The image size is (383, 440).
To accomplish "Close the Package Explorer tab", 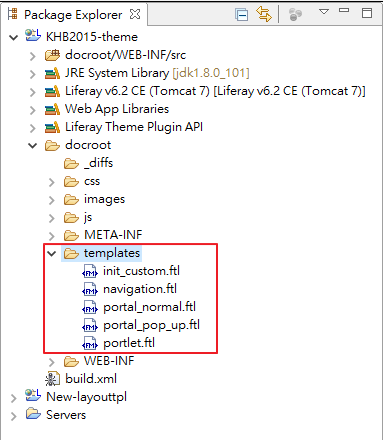I will (135, 14).
